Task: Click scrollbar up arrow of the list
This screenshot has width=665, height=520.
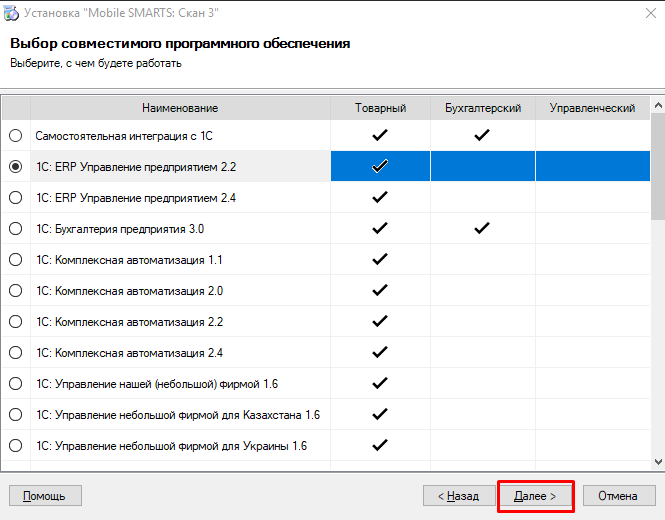Action: click(x=658, y=106)
